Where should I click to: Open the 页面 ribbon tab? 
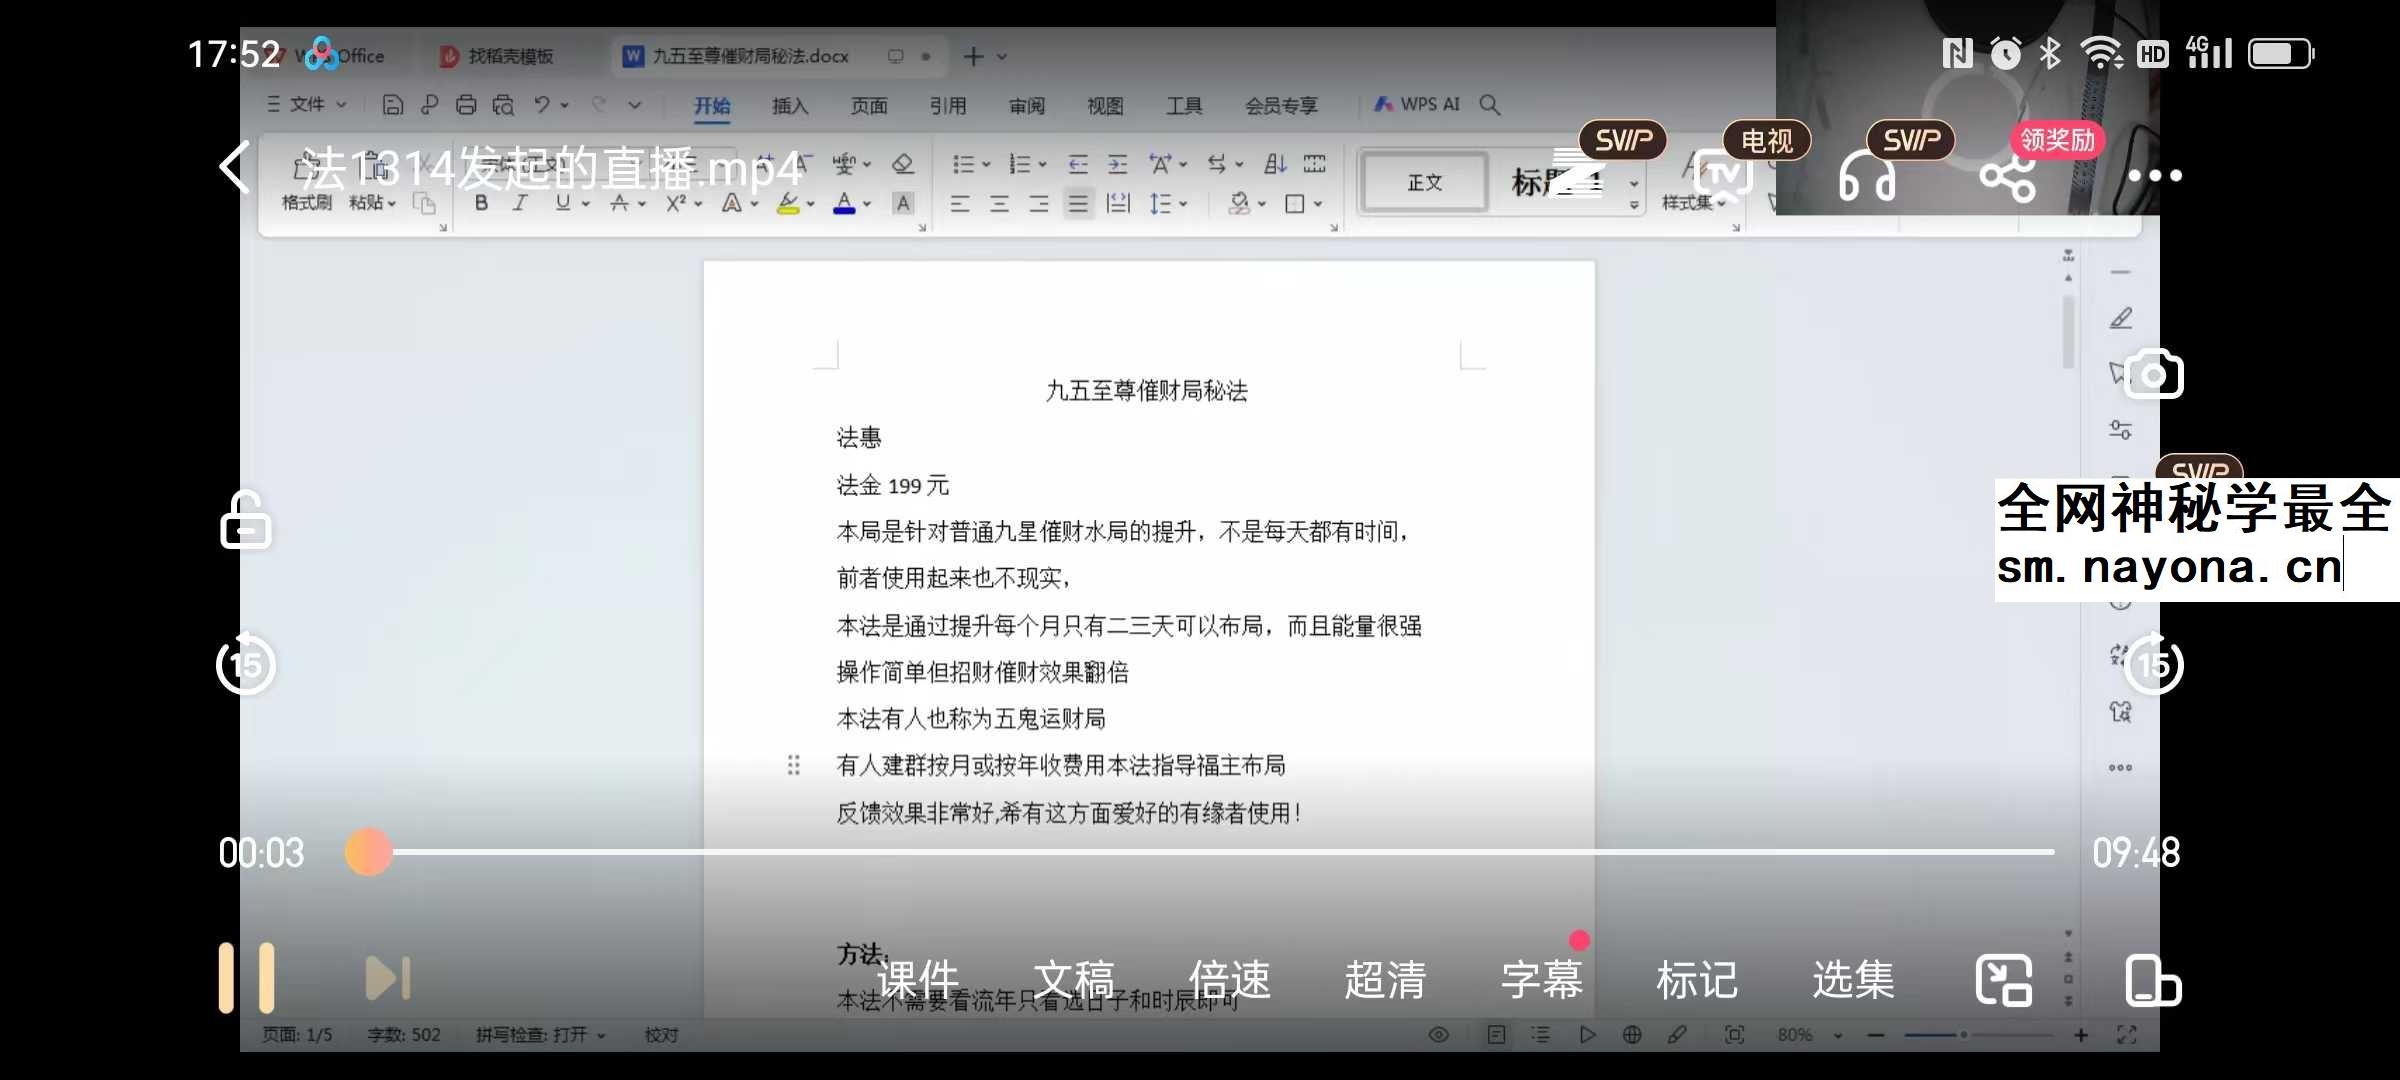coord(869,106)
